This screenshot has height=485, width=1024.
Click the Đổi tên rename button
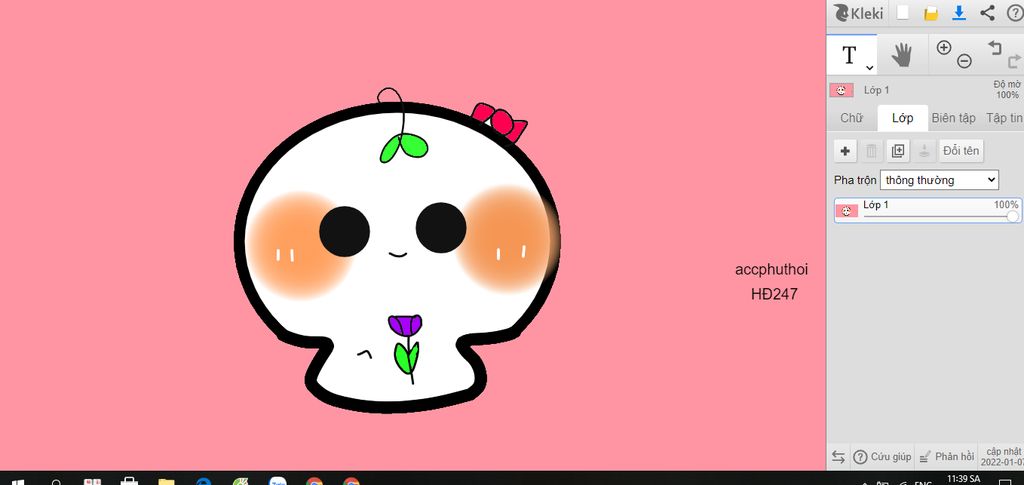pyautogui.click(x=961, y=151)
